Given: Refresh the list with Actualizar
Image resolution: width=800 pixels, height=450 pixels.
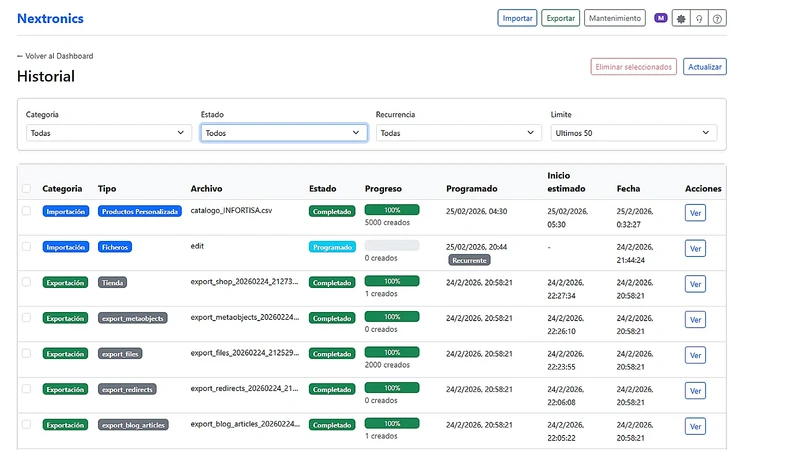Looking at the screenshot, I should click(x=705, y=67).
